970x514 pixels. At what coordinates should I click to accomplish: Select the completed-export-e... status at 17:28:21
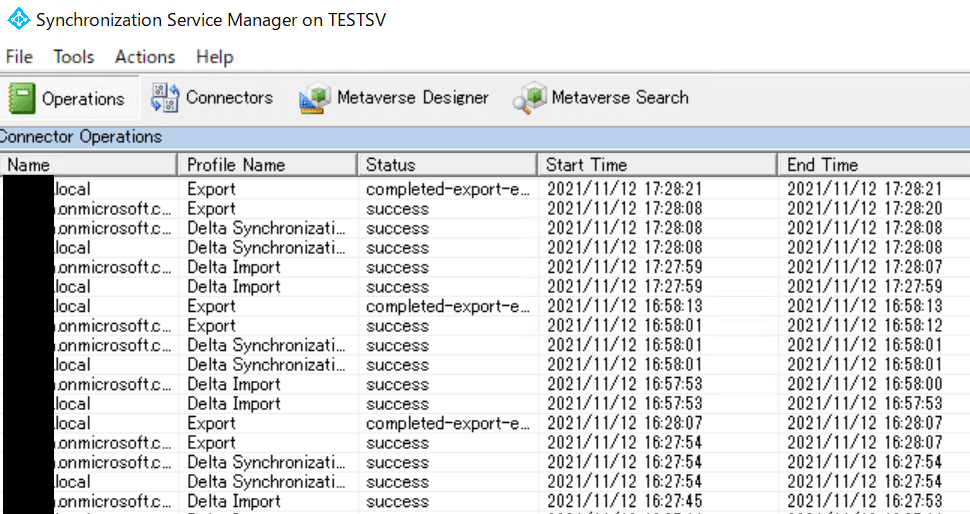click(x=448, y=189)
